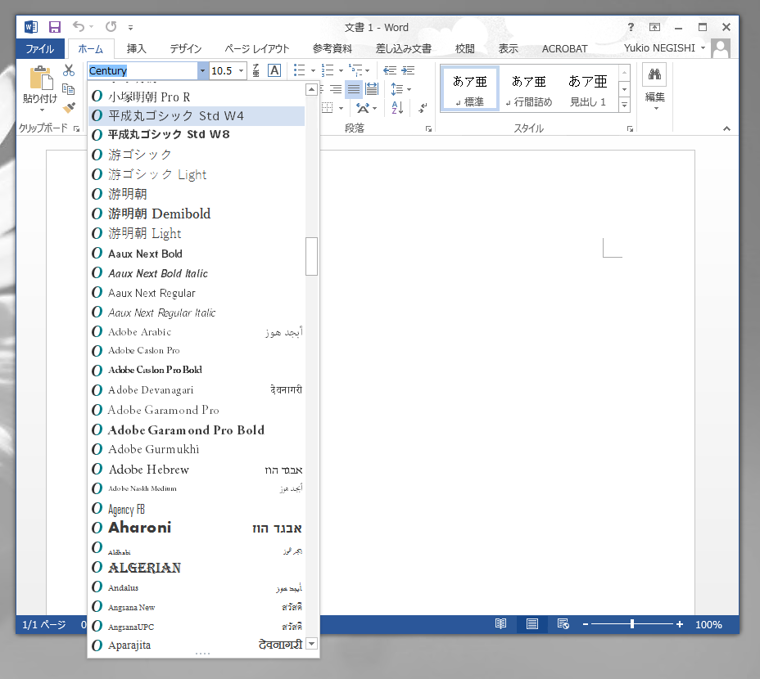Click font list scroll up arrow
The height and width of the screenshot is (679, 760).
pyautogui.click(x=312, y=89)
